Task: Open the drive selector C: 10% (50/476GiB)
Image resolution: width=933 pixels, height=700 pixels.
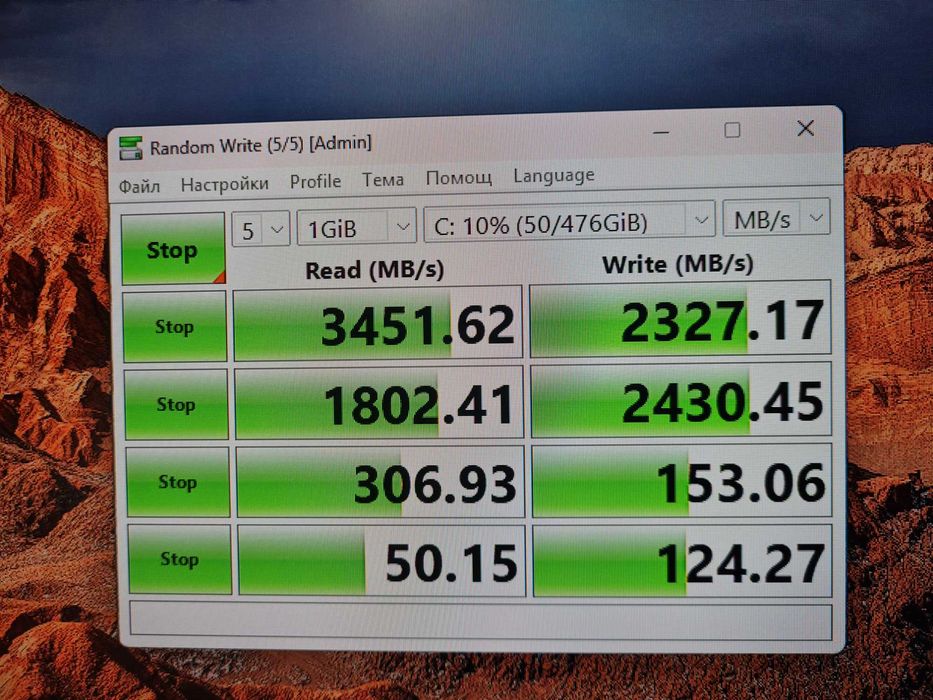Action: coord(569,222)
